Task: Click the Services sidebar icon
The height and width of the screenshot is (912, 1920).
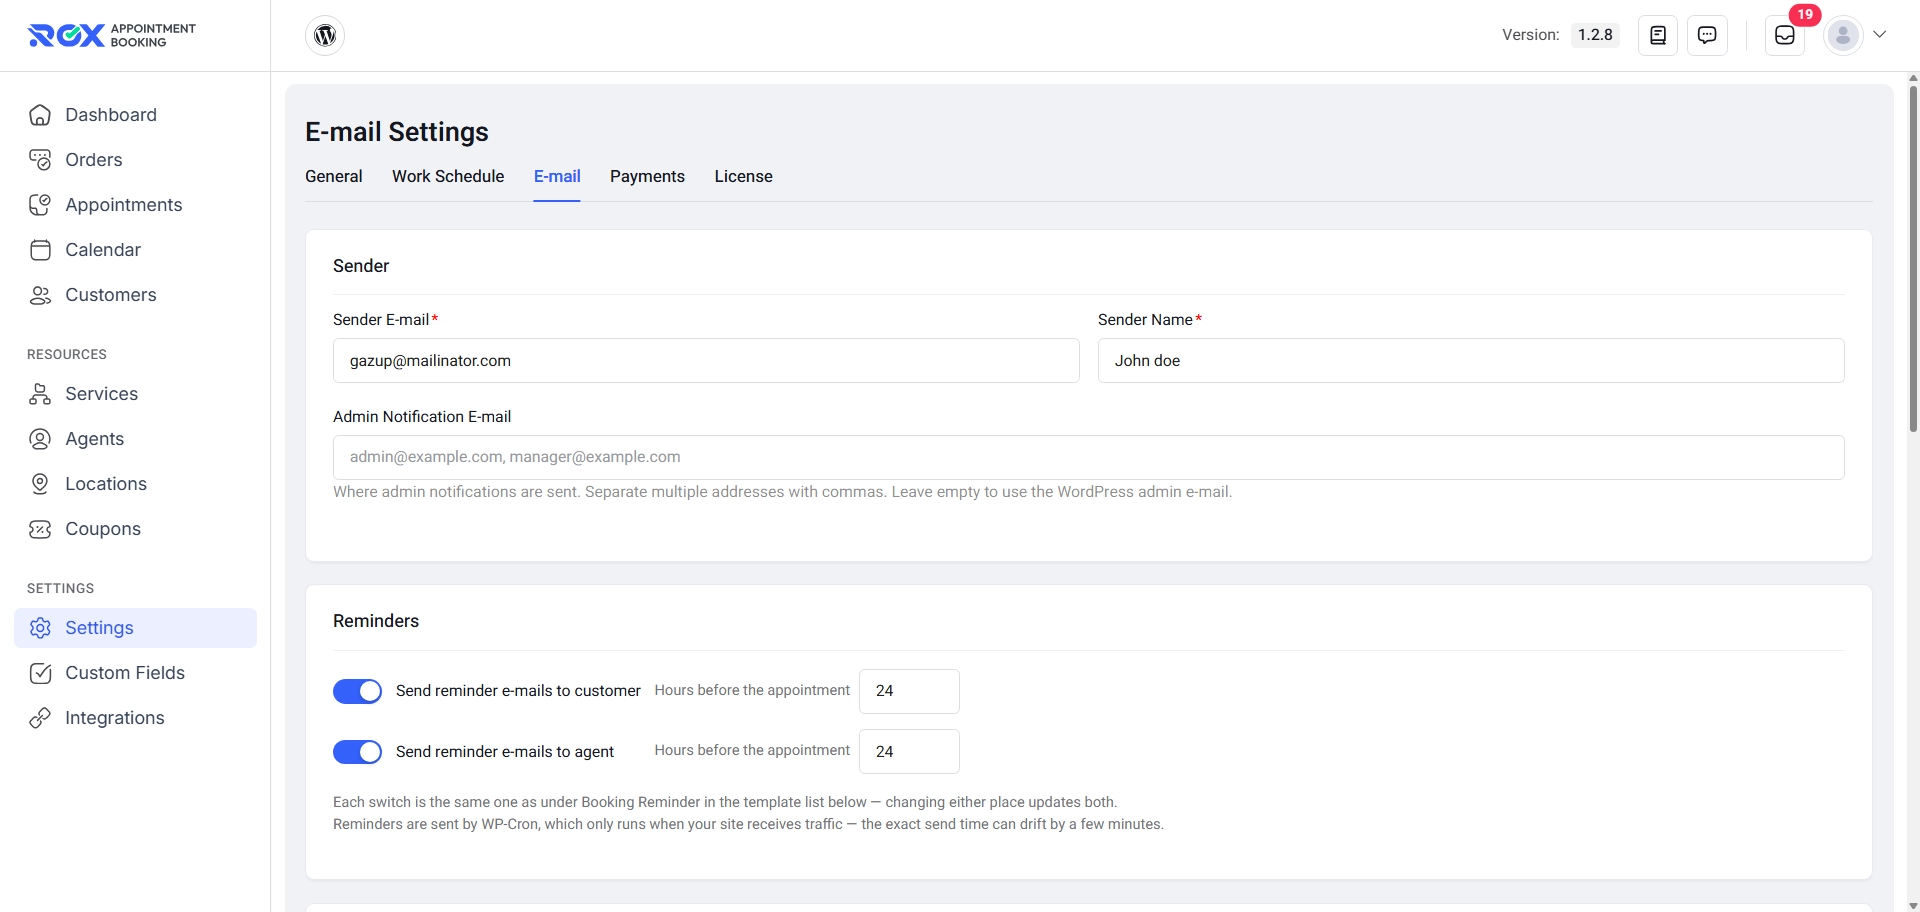Action: (40, 394)
